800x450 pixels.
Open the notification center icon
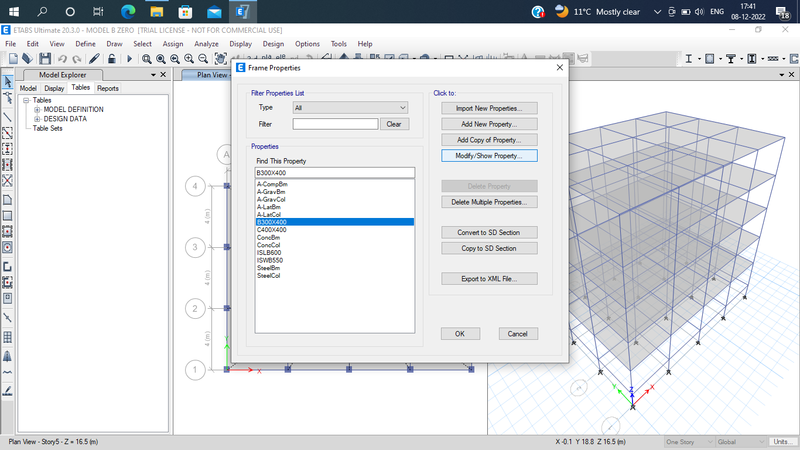click(783, 12)
